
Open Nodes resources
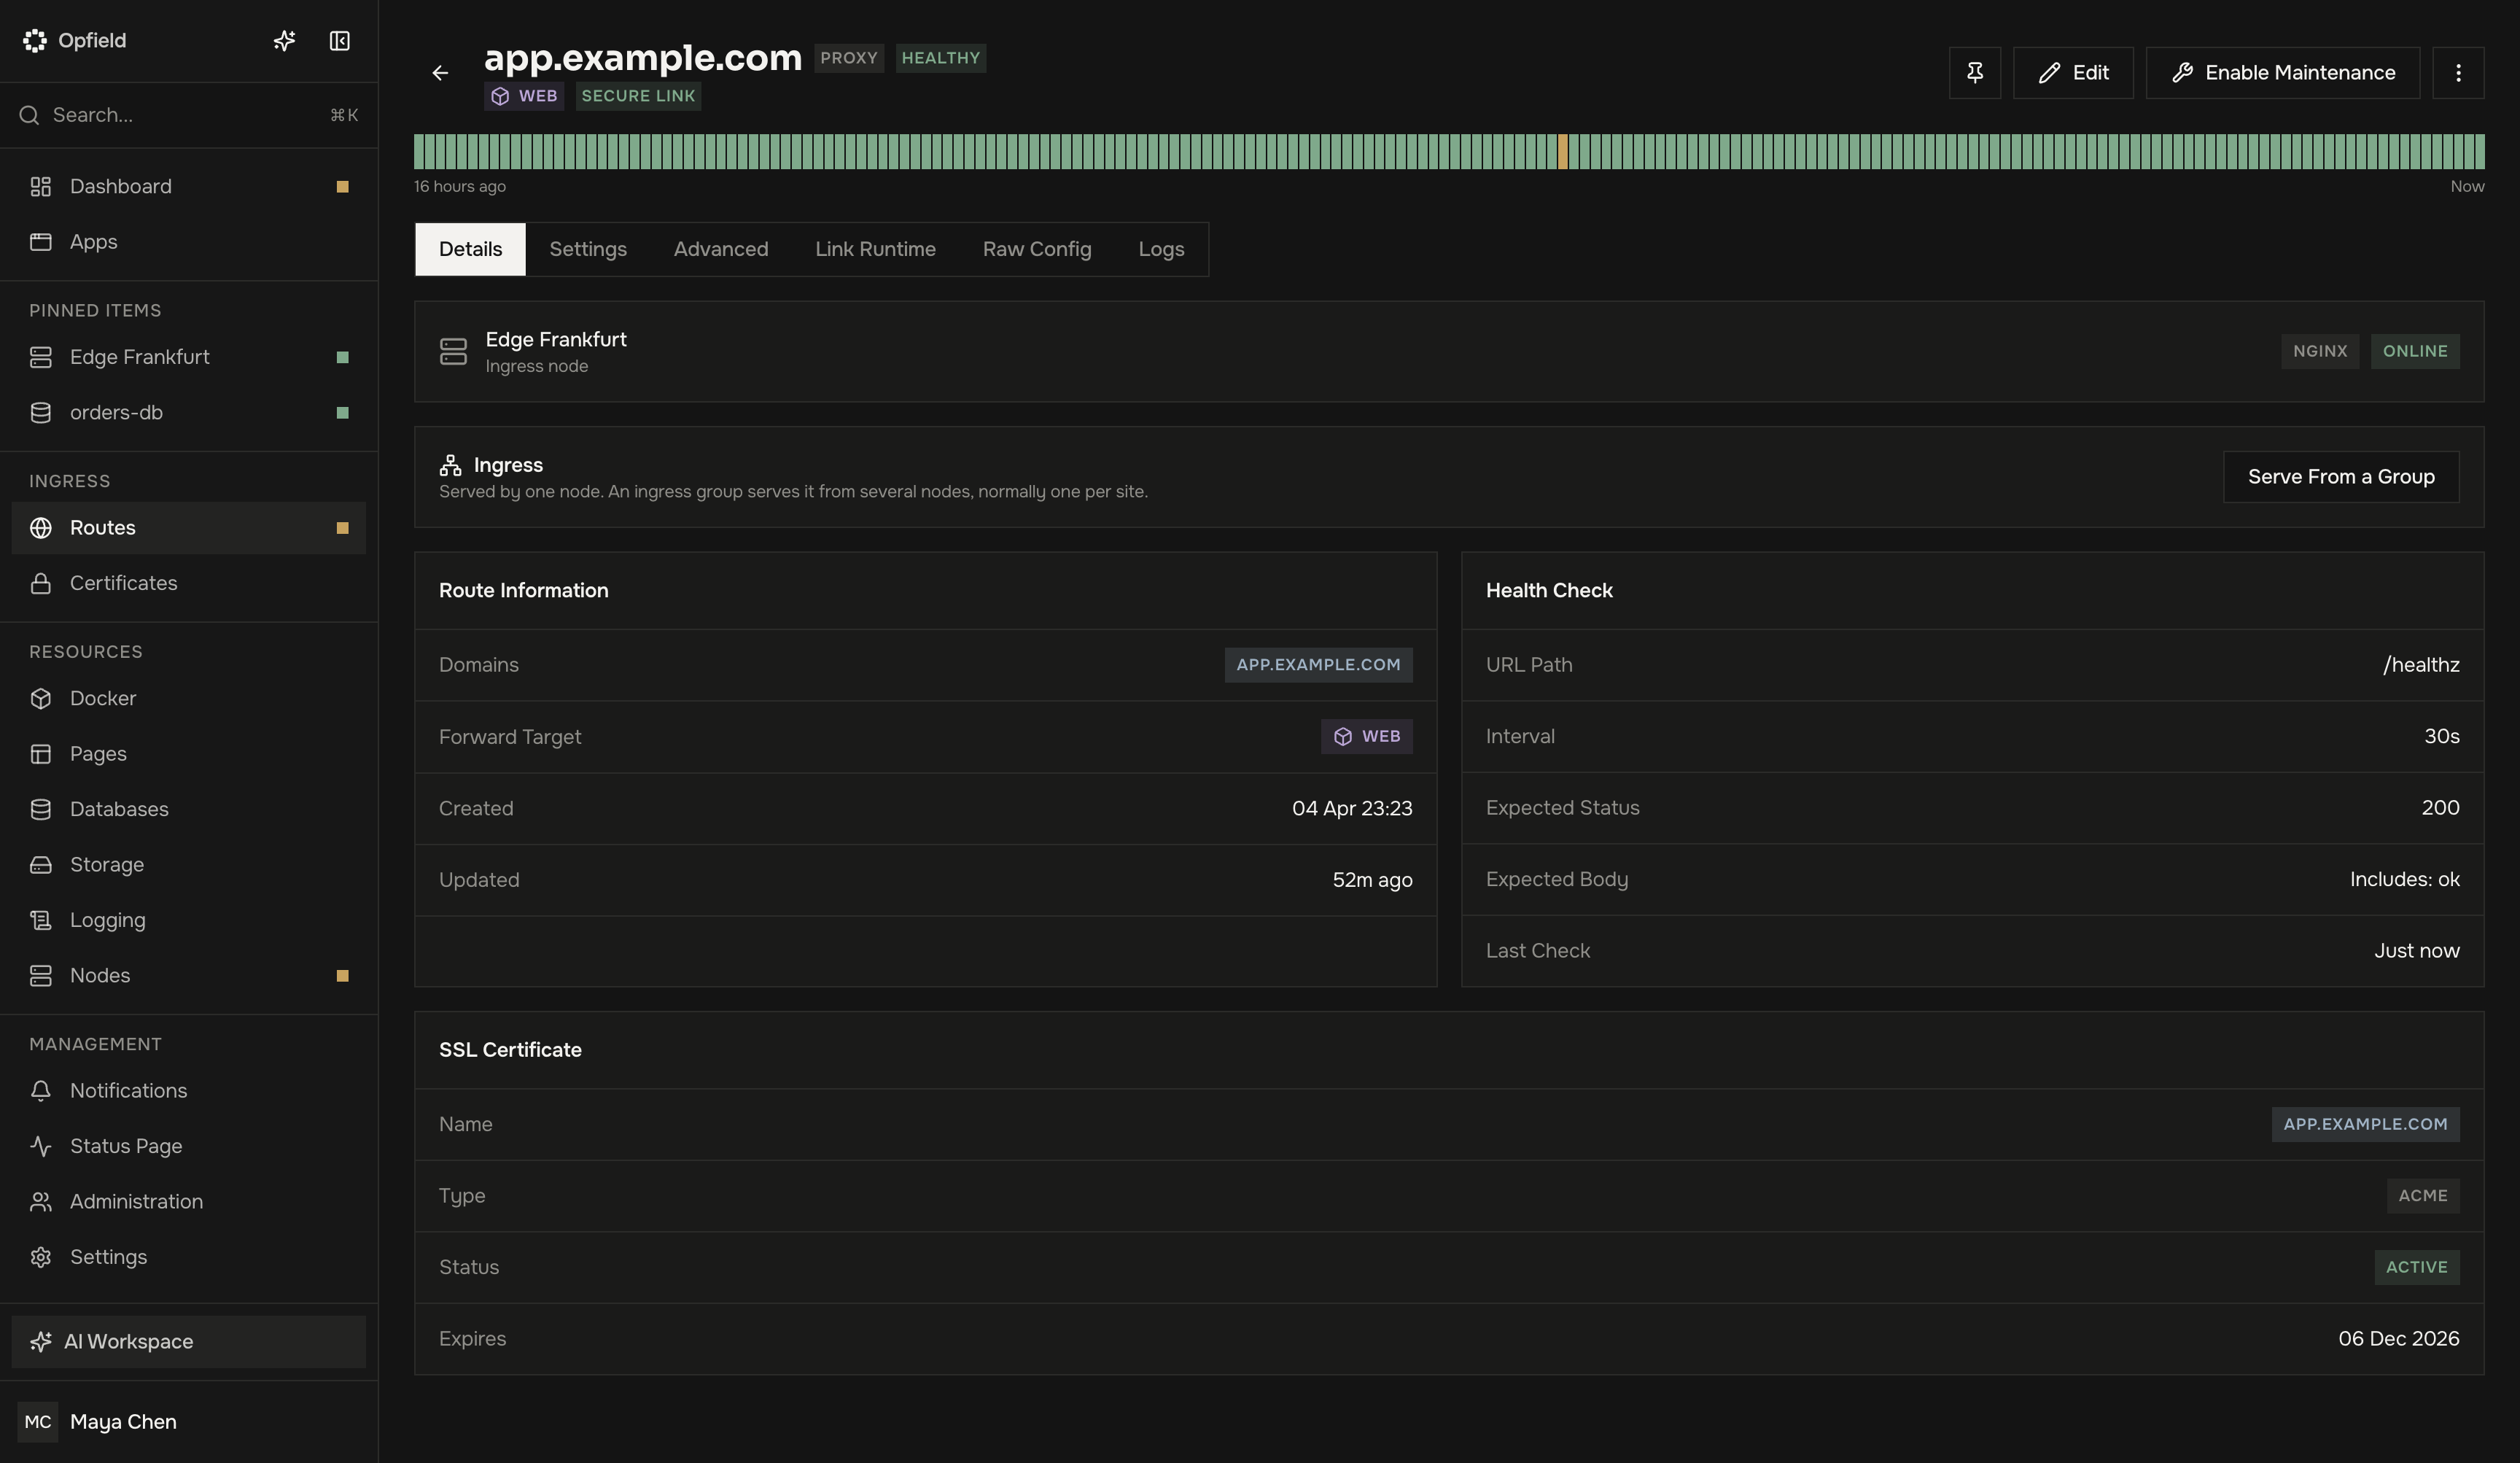coord(189,976)
